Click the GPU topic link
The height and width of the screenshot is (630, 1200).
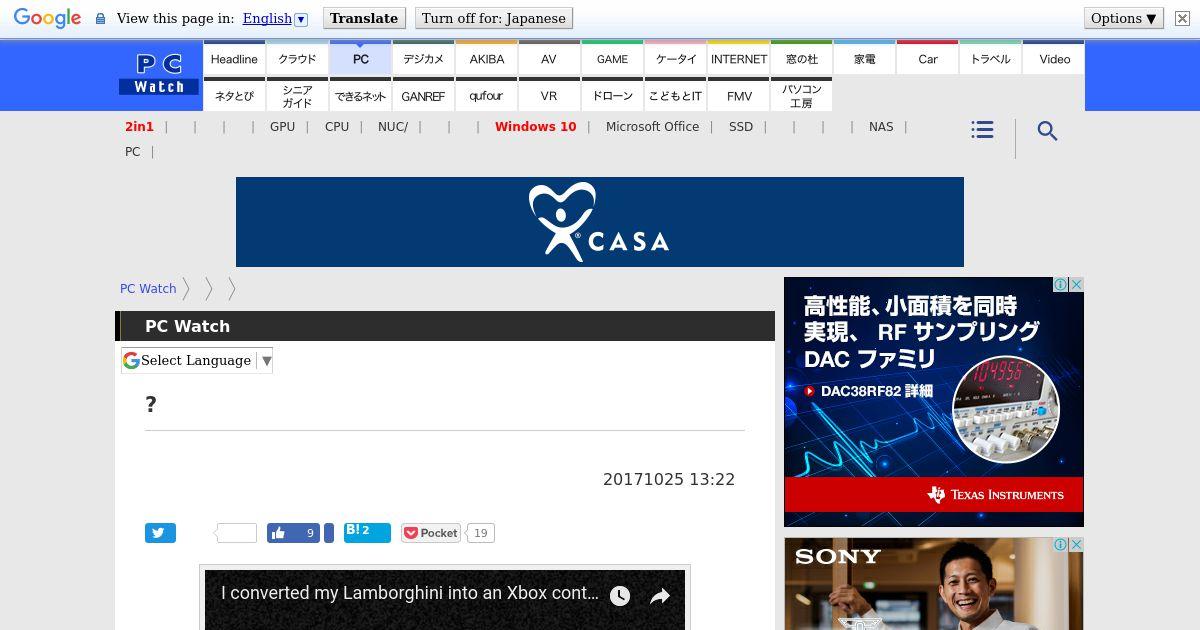(282, 127)
